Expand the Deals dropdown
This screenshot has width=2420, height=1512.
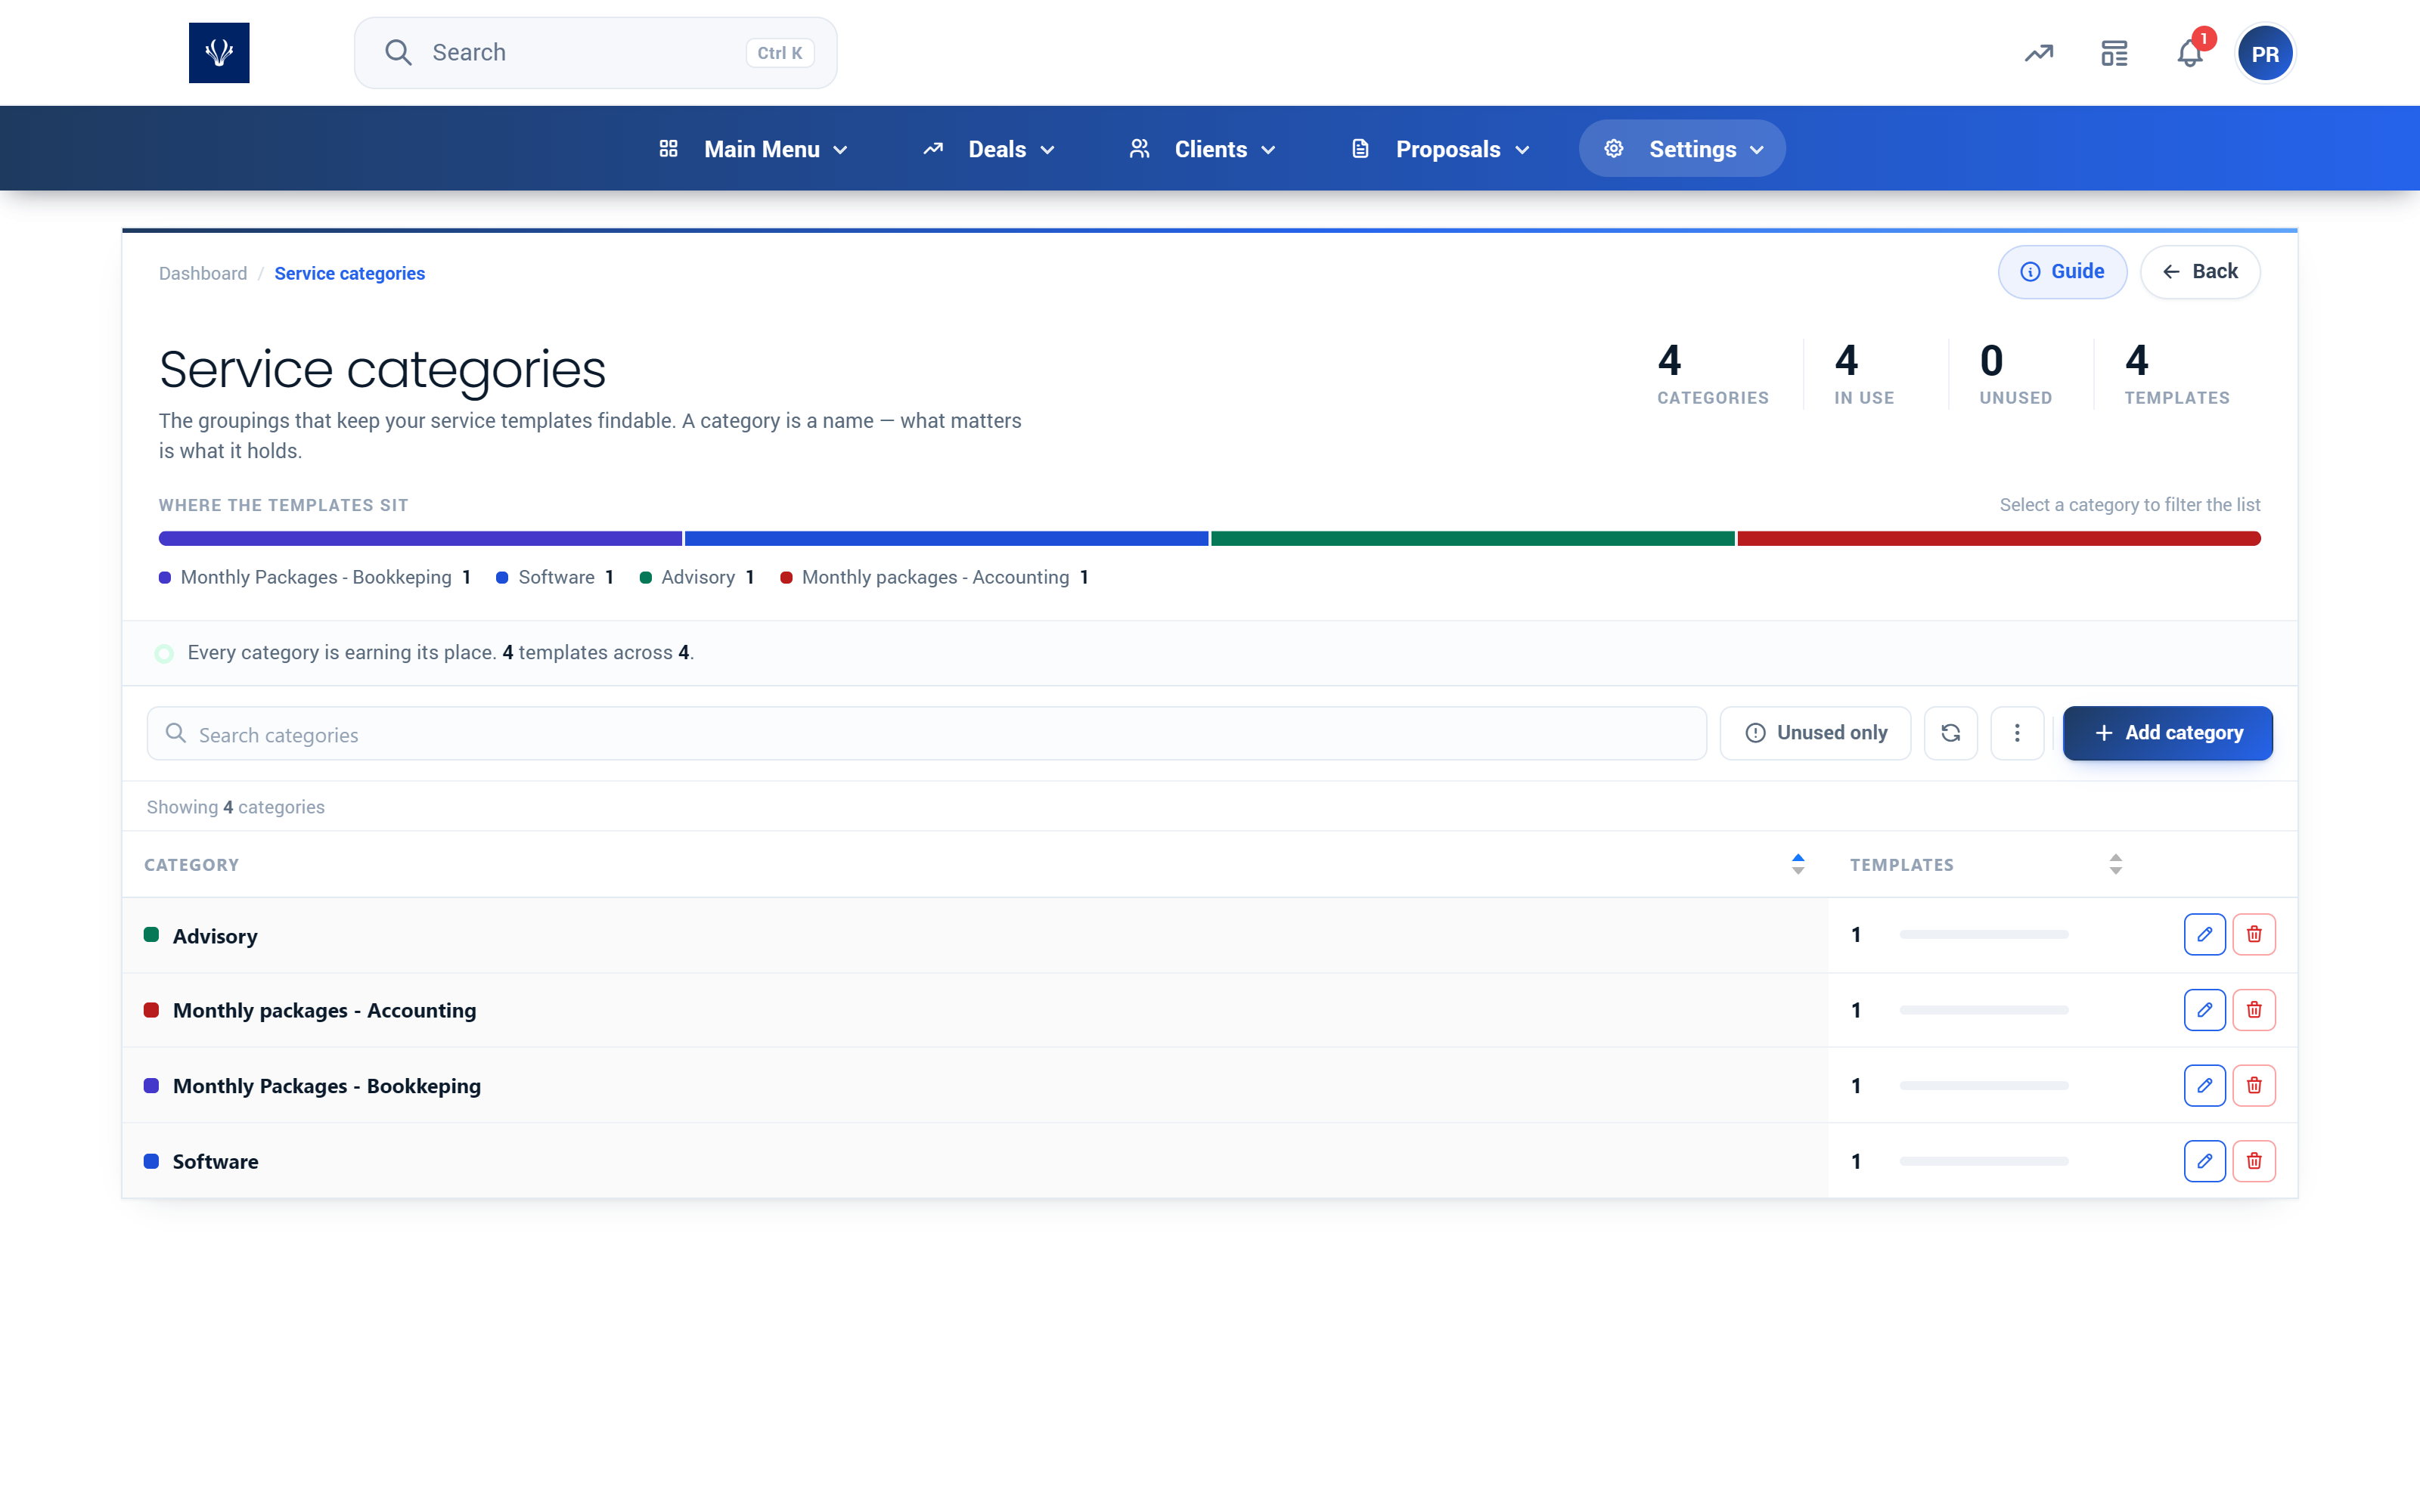coord(988,149)
